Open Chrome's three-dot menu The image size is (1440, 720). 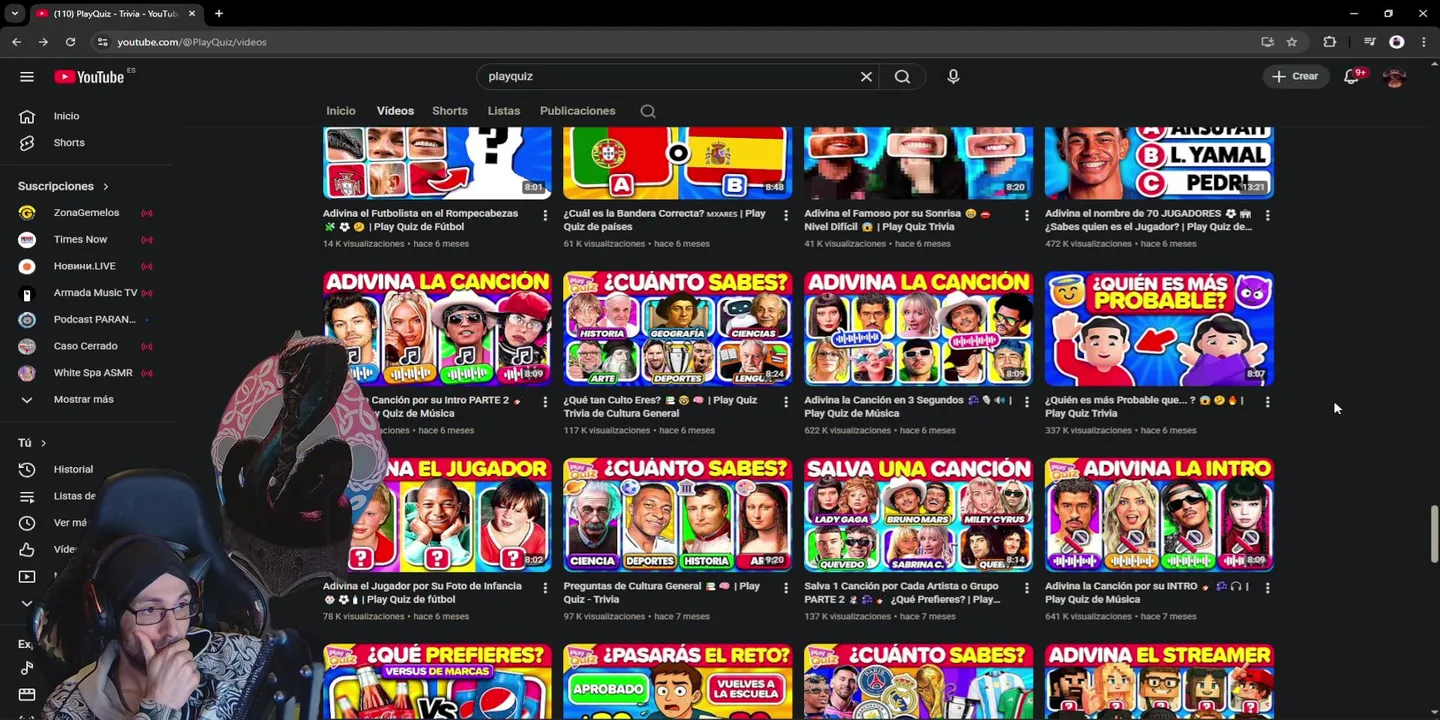(x=1424, y=42)
